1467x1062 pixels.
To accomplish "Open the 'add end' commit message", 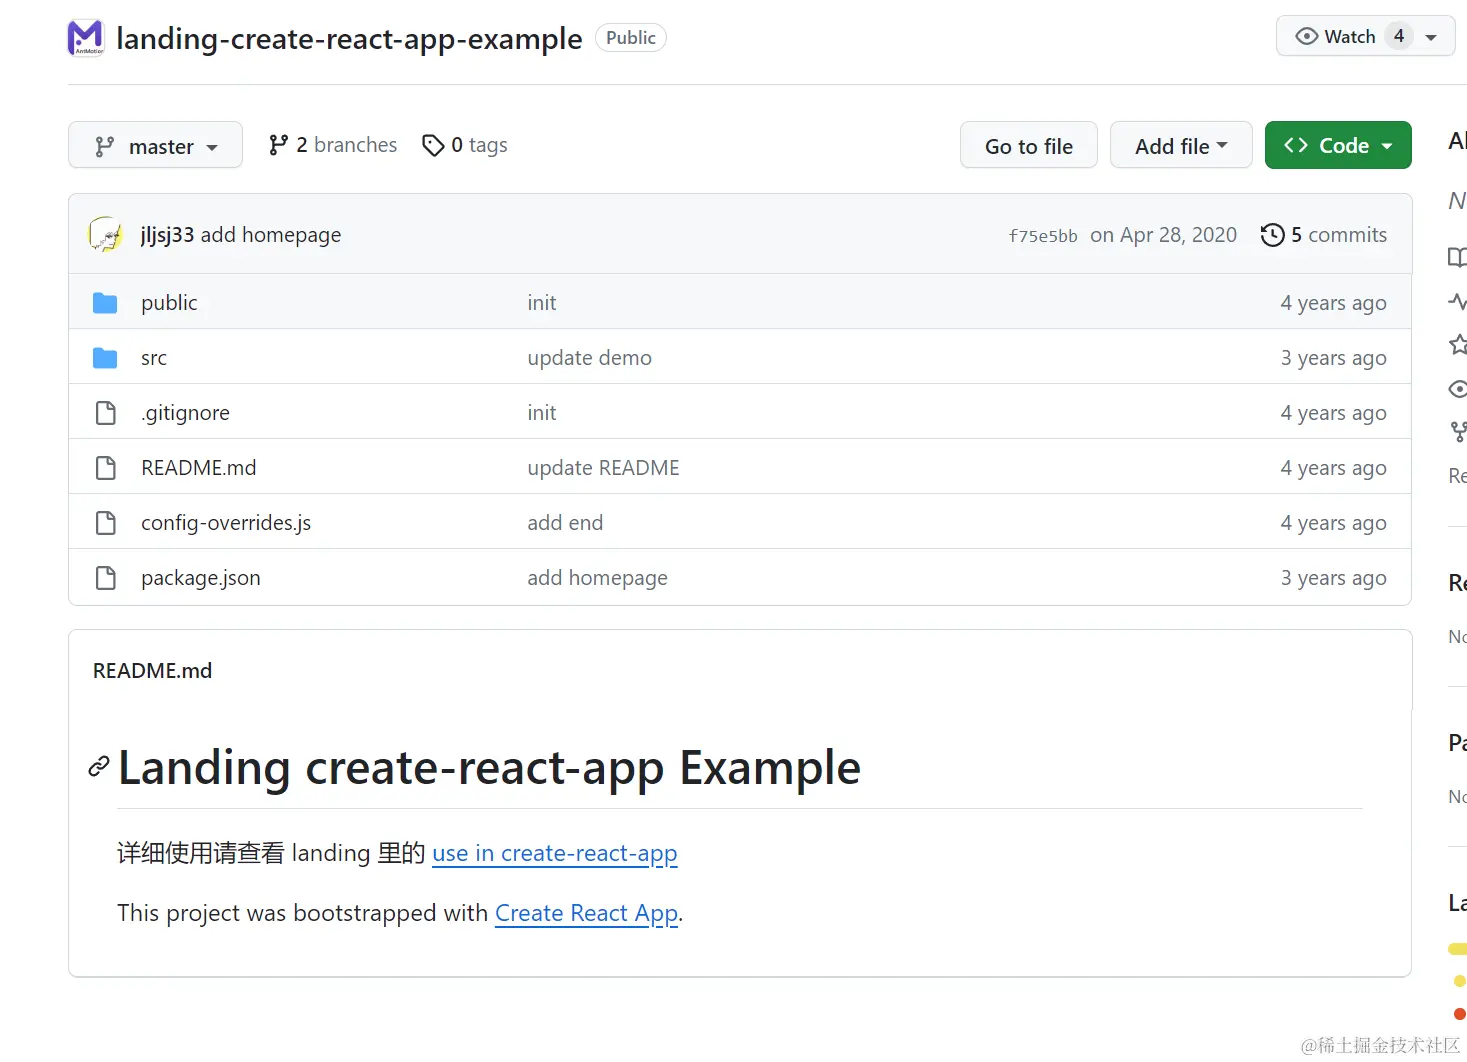I will 565,523.
